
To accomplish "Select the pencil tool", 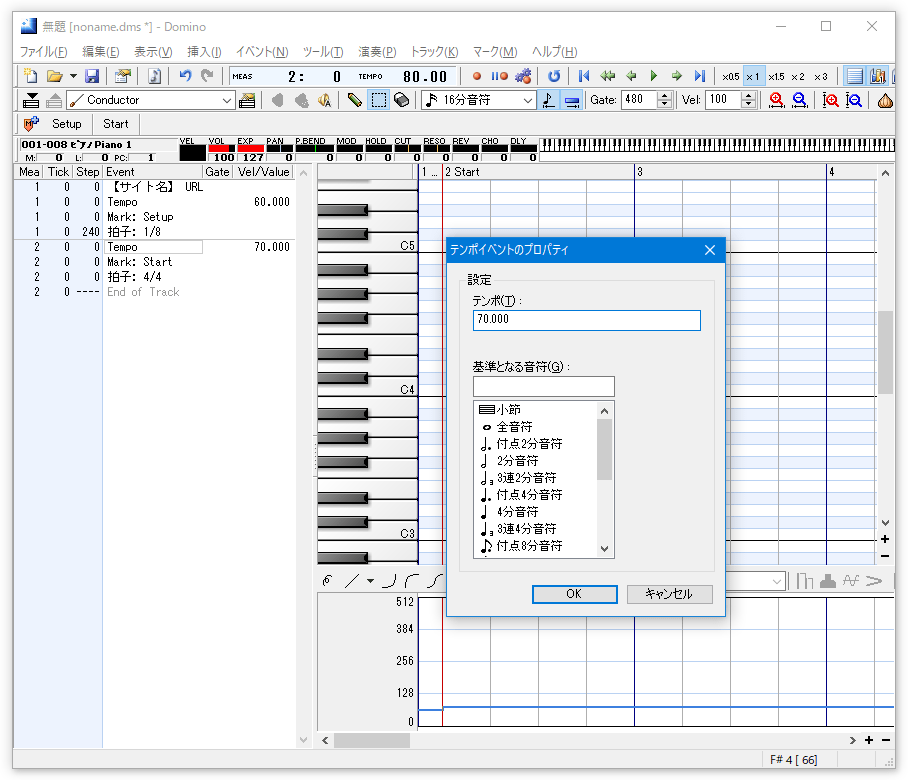I will 354,100.
